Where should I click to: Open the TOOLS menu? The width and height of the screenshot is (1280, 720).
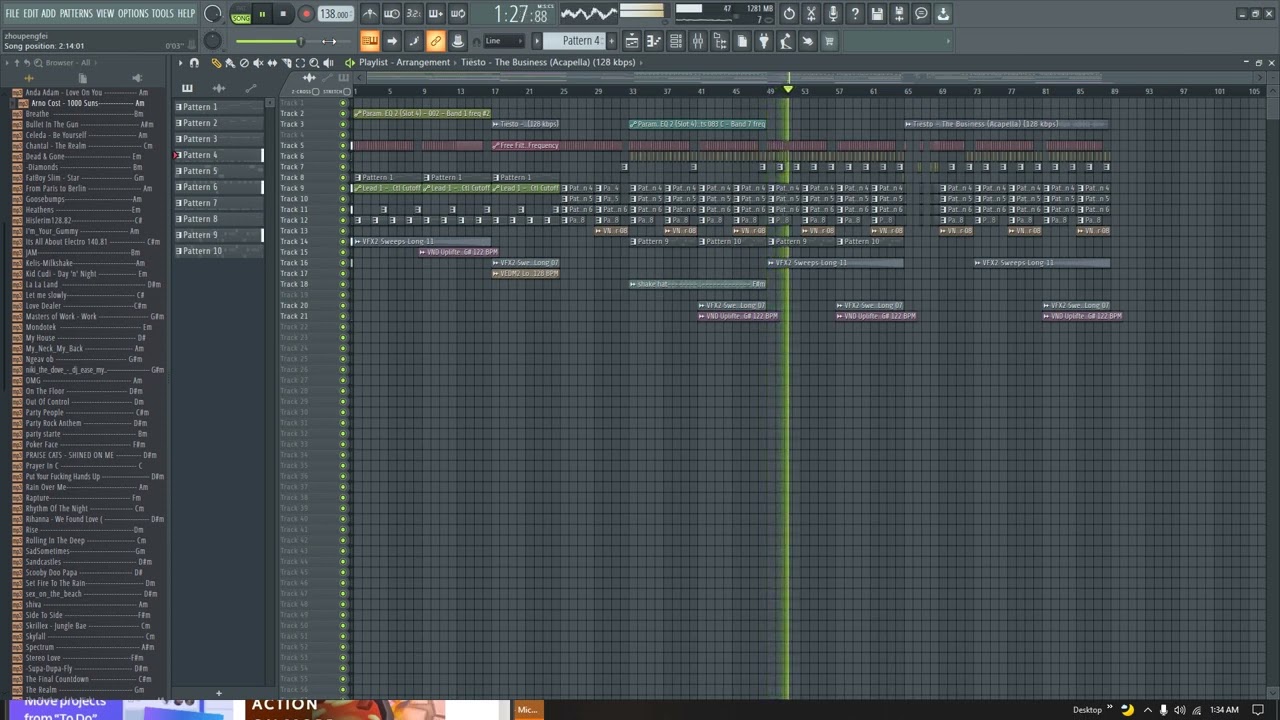tap(162, 14)
